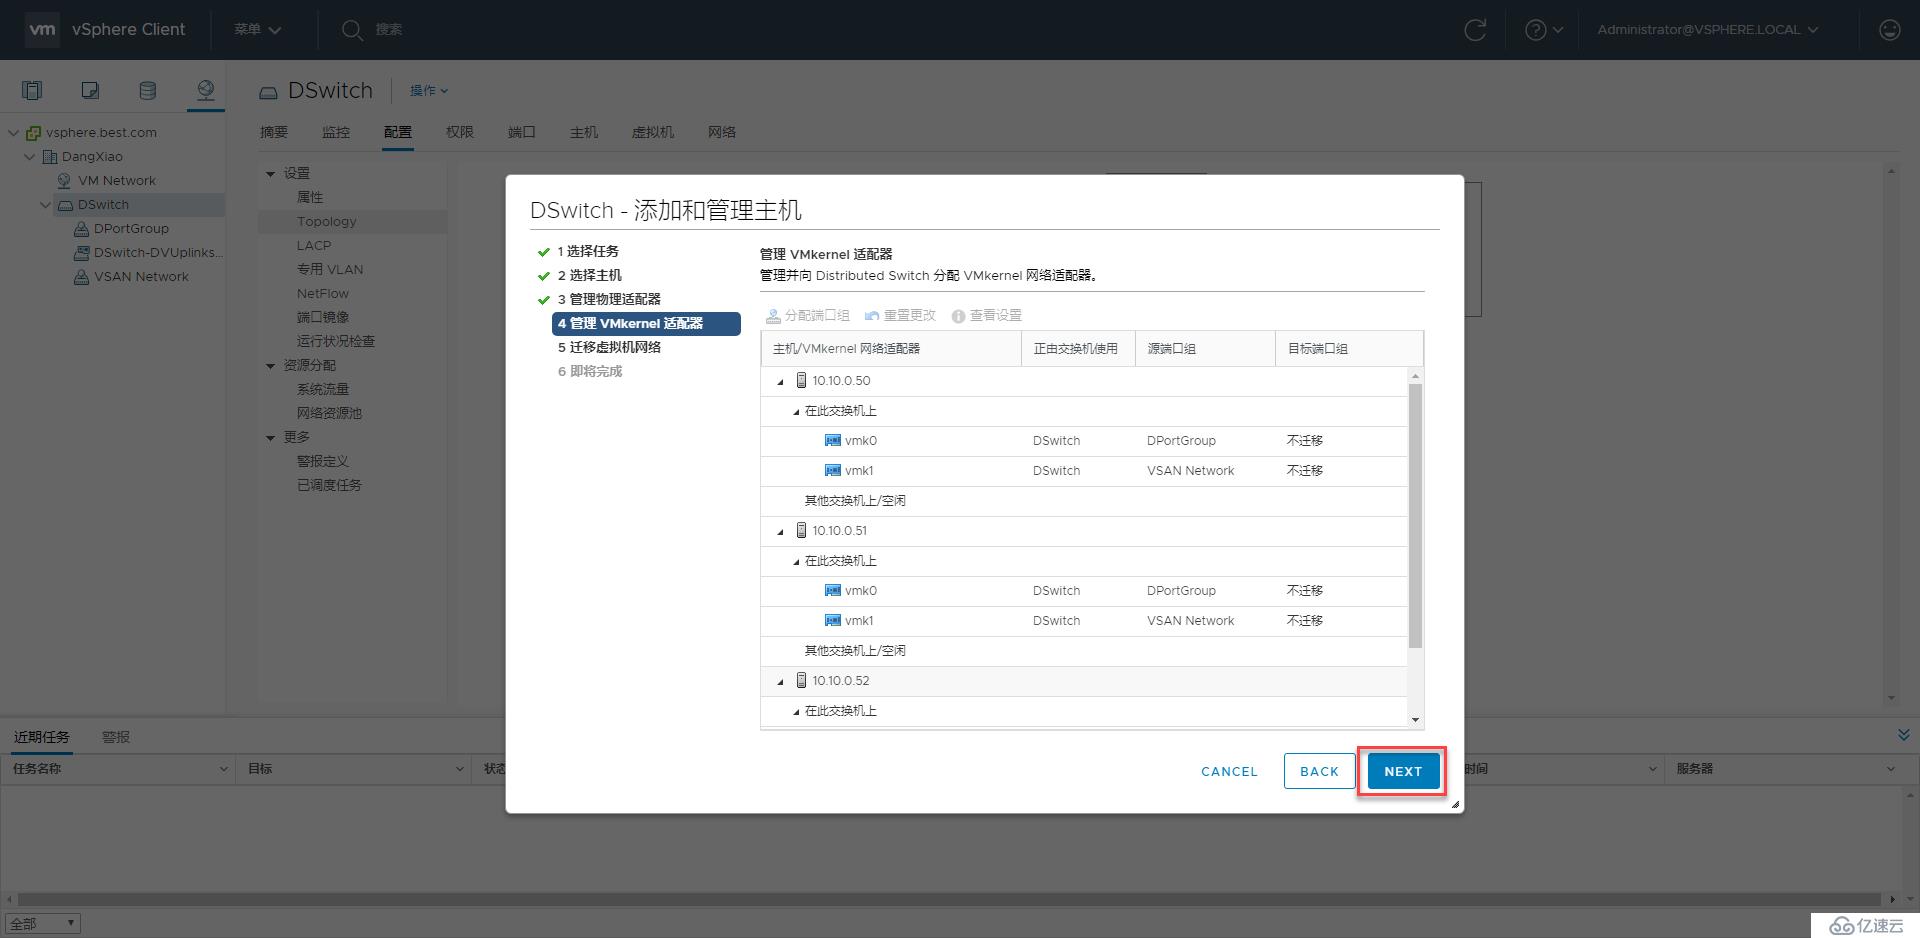The height and width of the screenshot is (938, 1920).
Task: Click the BACK button
Action: click(x=1319, y=771)
